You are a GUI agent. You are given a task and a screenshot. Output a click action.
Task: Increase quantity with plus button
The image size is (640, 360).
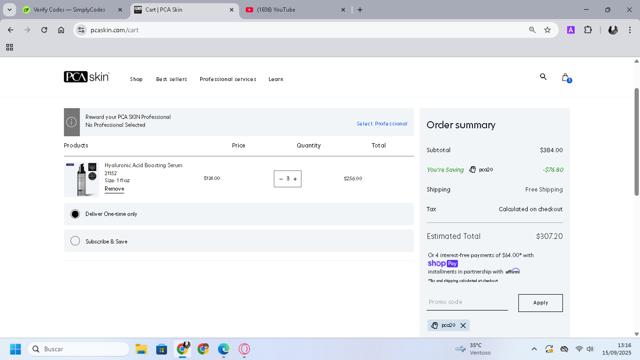click(295, 179)
